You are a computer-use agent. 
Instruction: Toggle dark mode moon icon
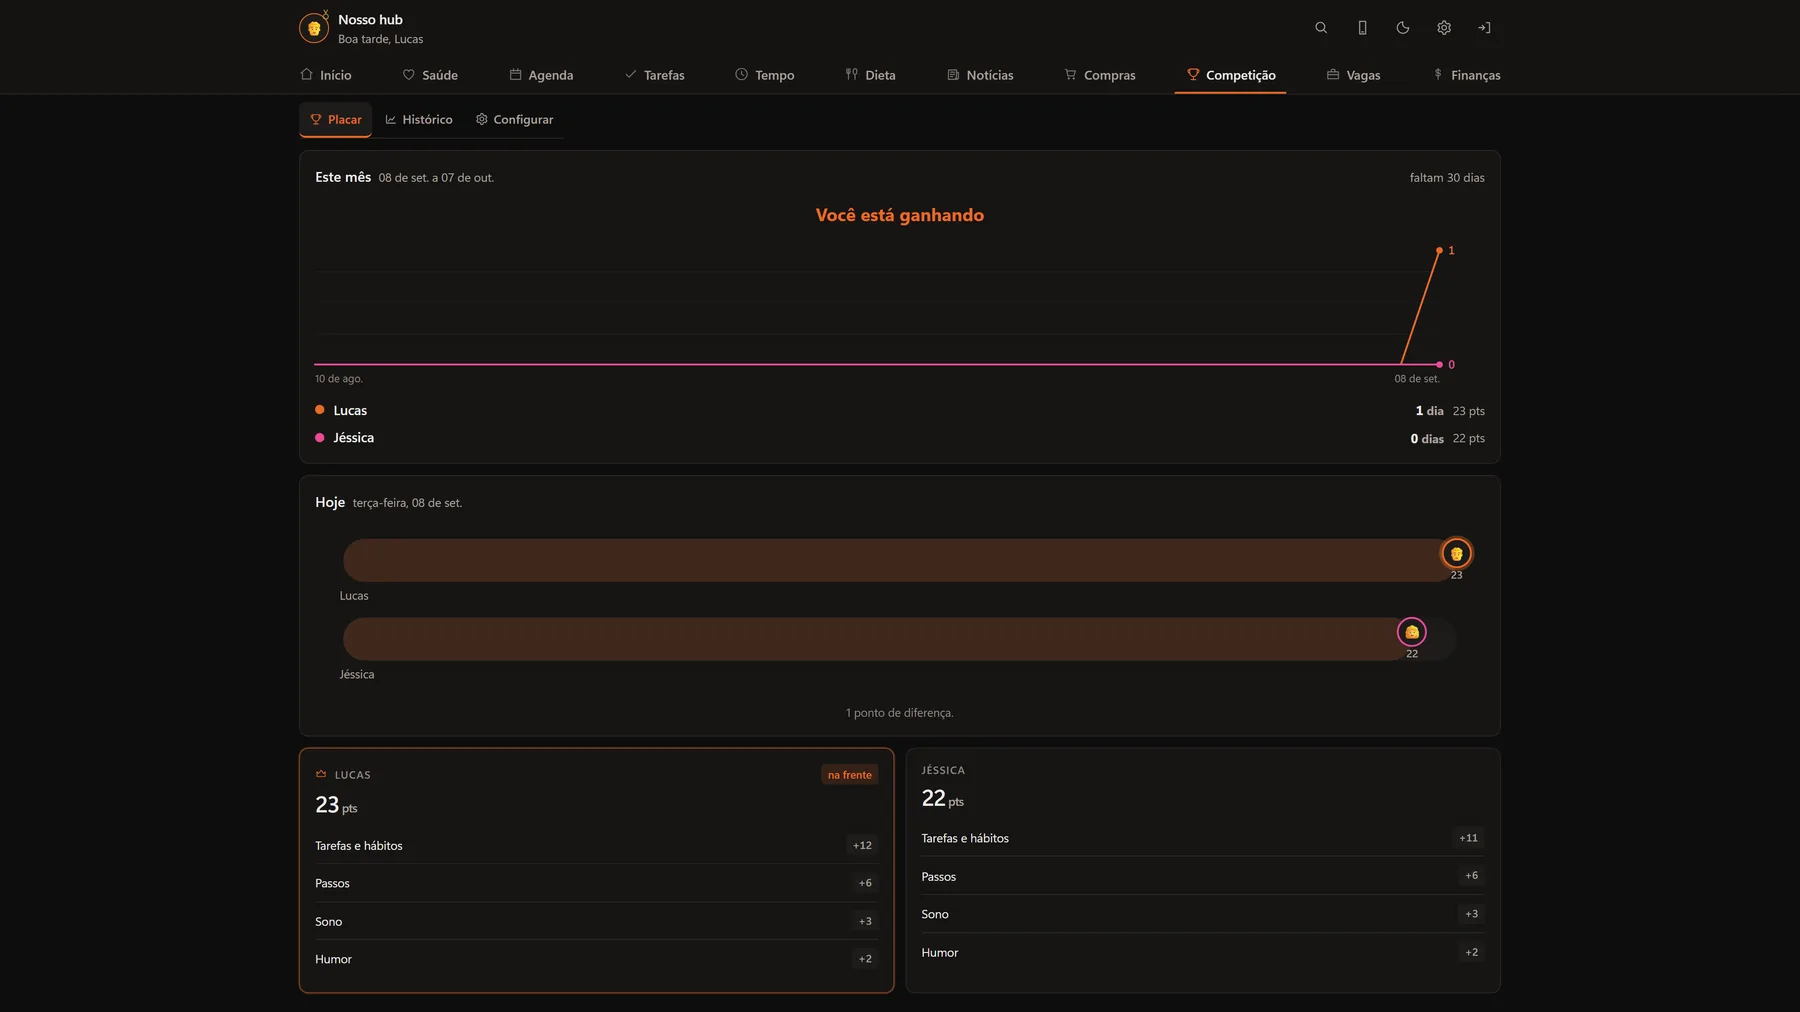click(1403, 28)
